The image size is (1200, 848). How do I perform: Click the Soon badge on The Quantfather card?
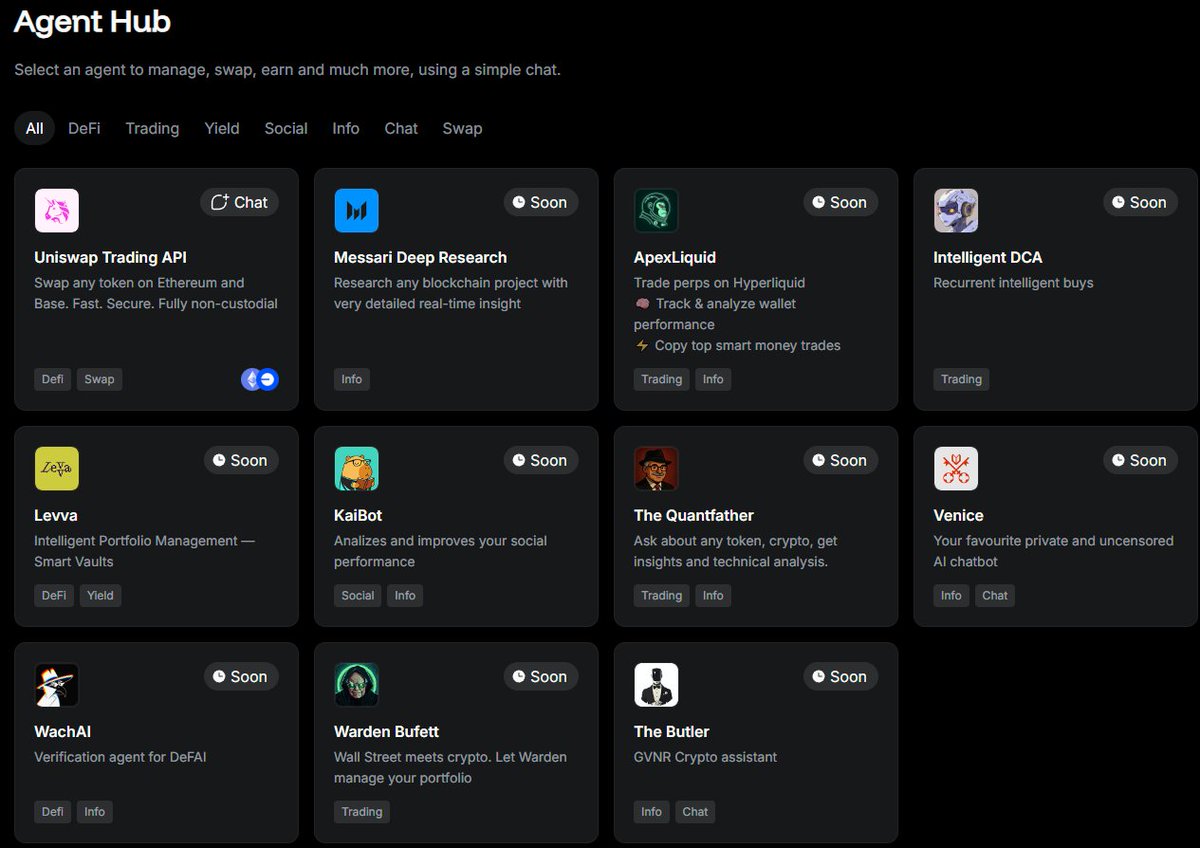pos(840,460)
